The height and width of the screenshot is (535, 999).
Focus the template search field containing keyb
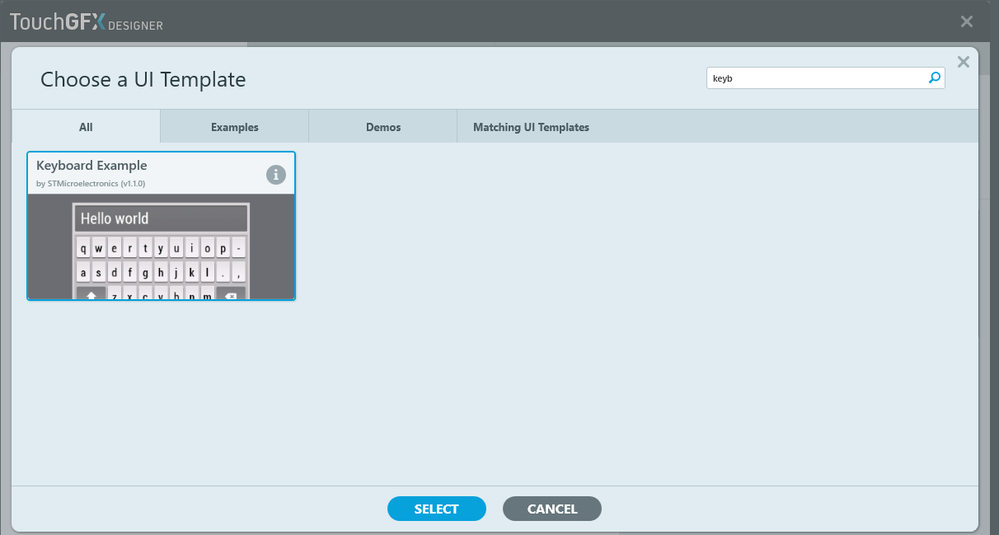825,78
